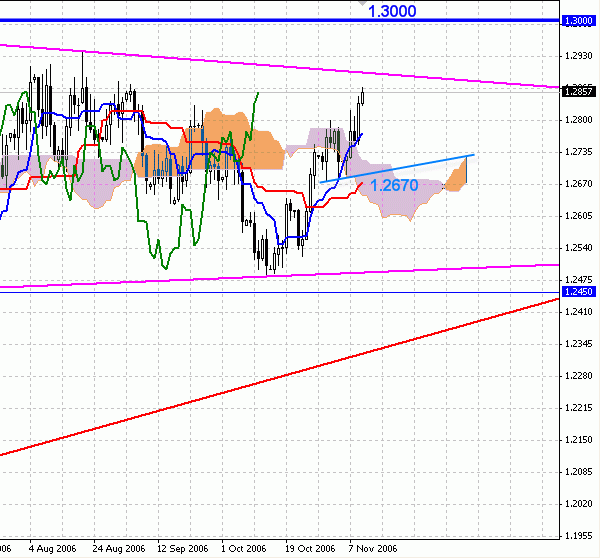Viewport: 600px width, 558px height.
Task: Click the 1.2540 price axis label
Action: pos(579,248)
